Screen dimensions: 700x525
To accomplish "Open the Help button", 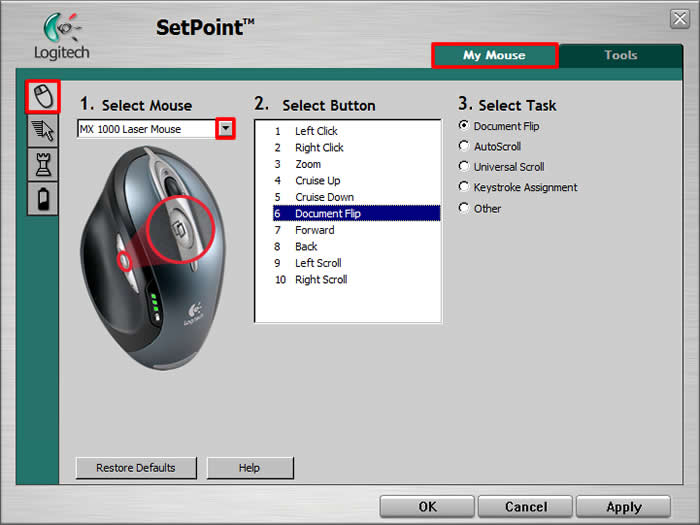I will click(249, 468).
